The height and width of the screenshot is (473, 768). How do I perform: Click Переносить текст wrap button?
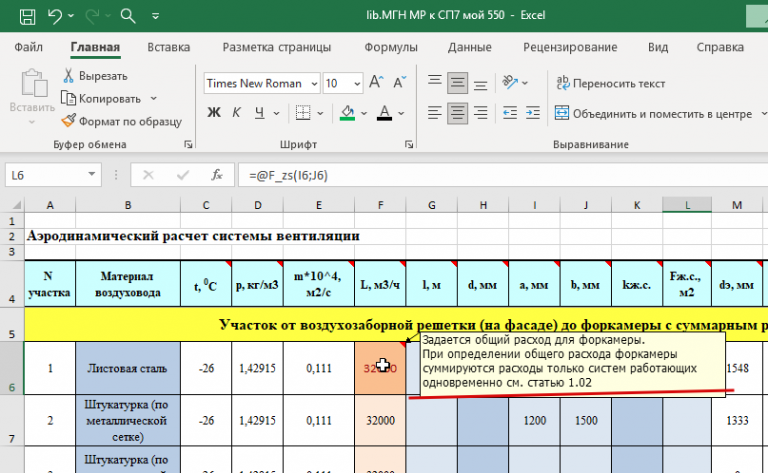[610, 83]
